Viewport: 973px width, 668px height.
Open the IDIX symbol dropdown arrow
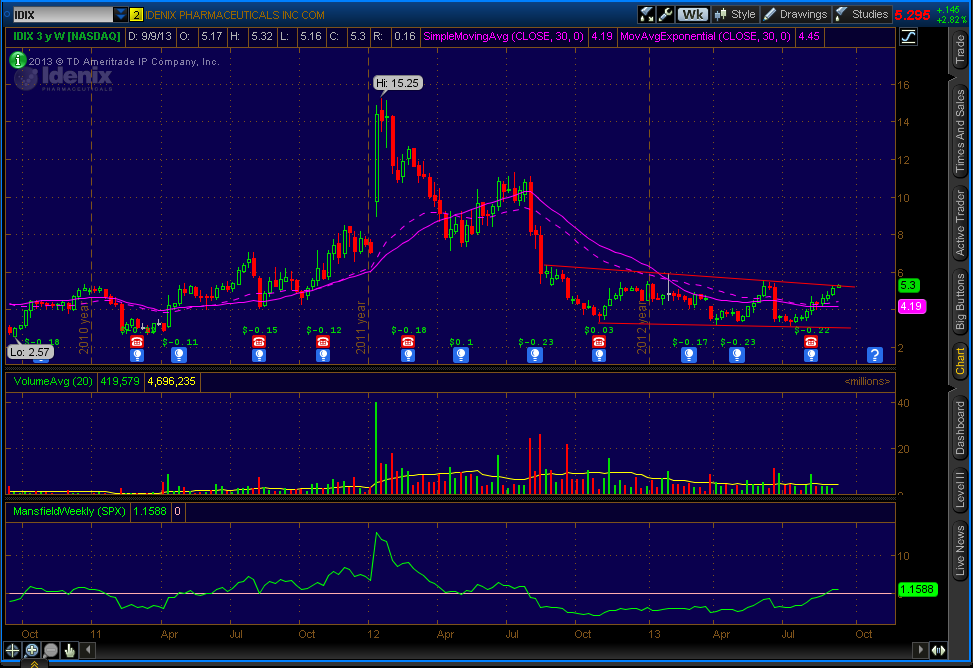point(120,15)
